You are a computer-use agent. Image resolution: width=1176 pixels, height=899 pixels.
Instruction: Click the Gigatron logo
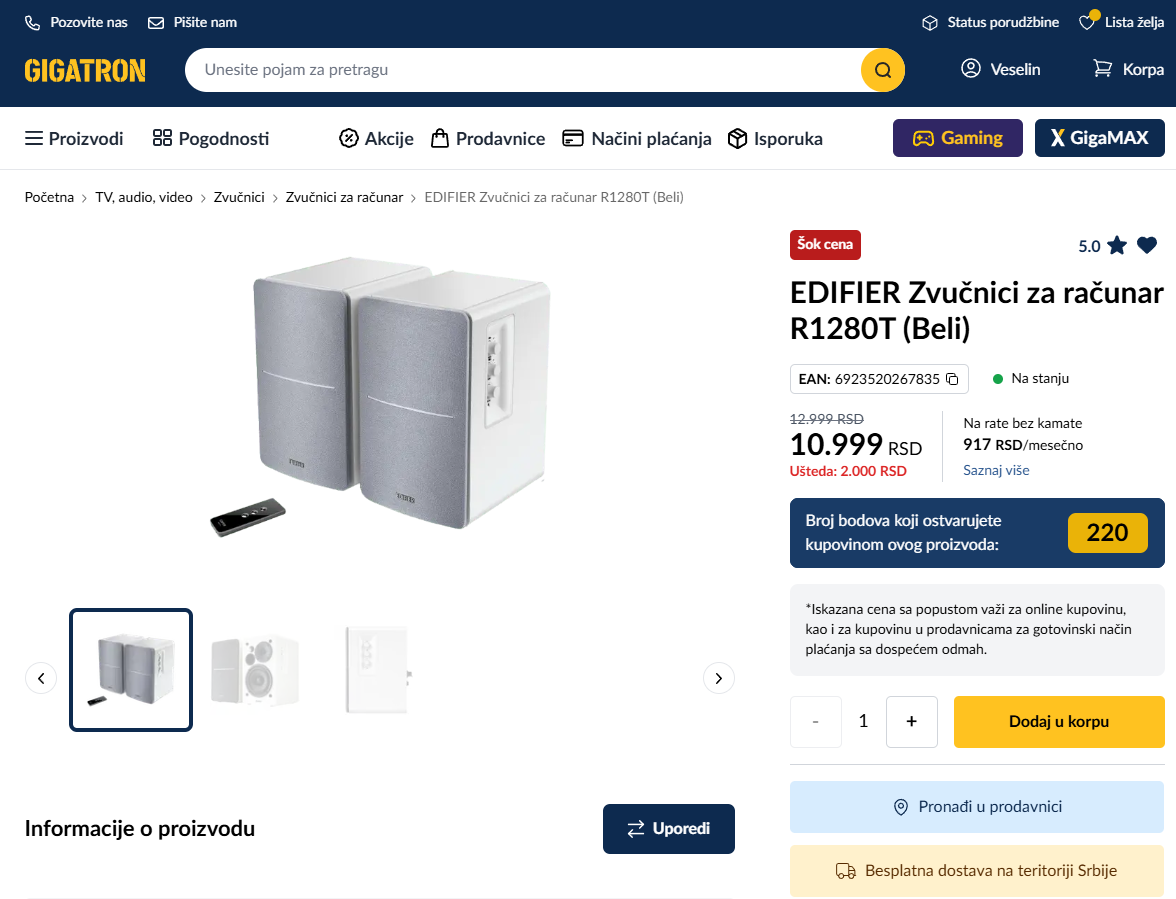pyautogui.click(x=85, y=70)
